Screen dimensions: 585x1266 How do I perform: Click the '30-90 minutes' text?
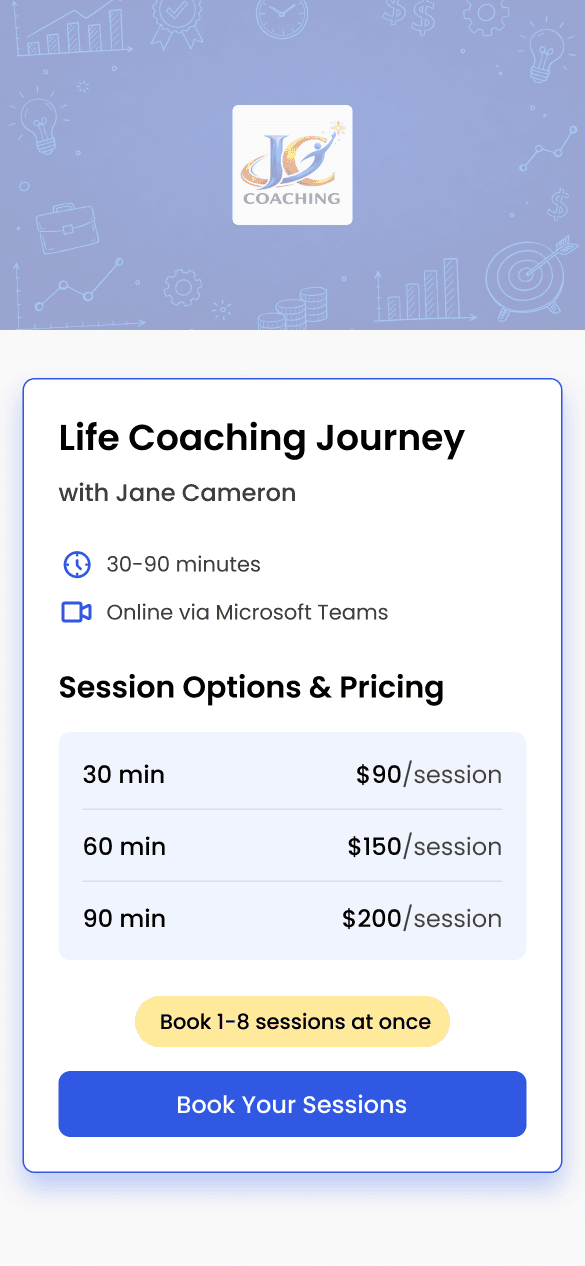pyautogui.click(x=184, y=564)
